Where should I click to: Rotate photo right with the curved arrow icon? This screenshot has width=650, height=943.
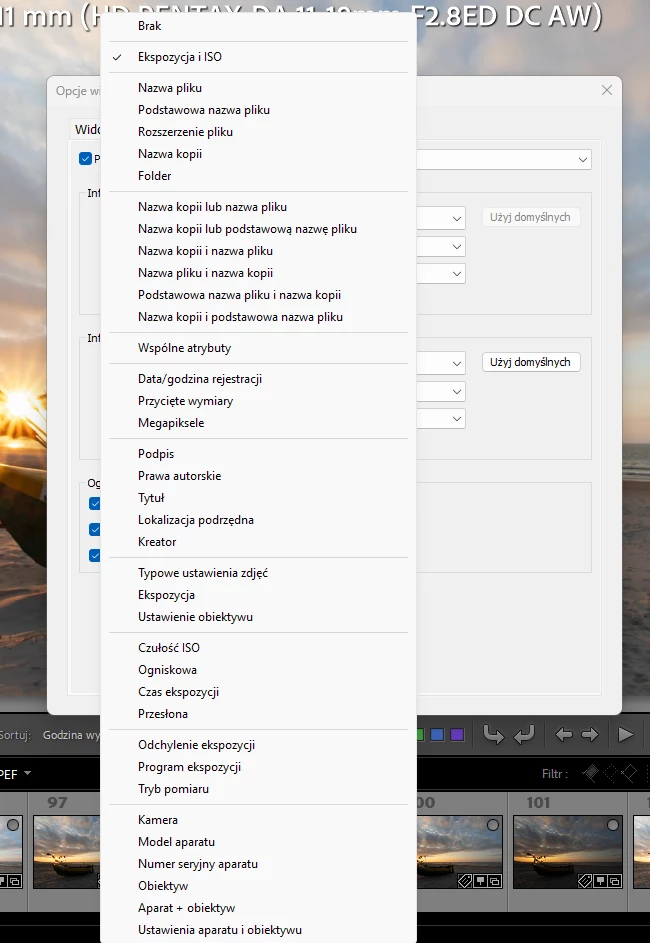click(x=524, y=734)
